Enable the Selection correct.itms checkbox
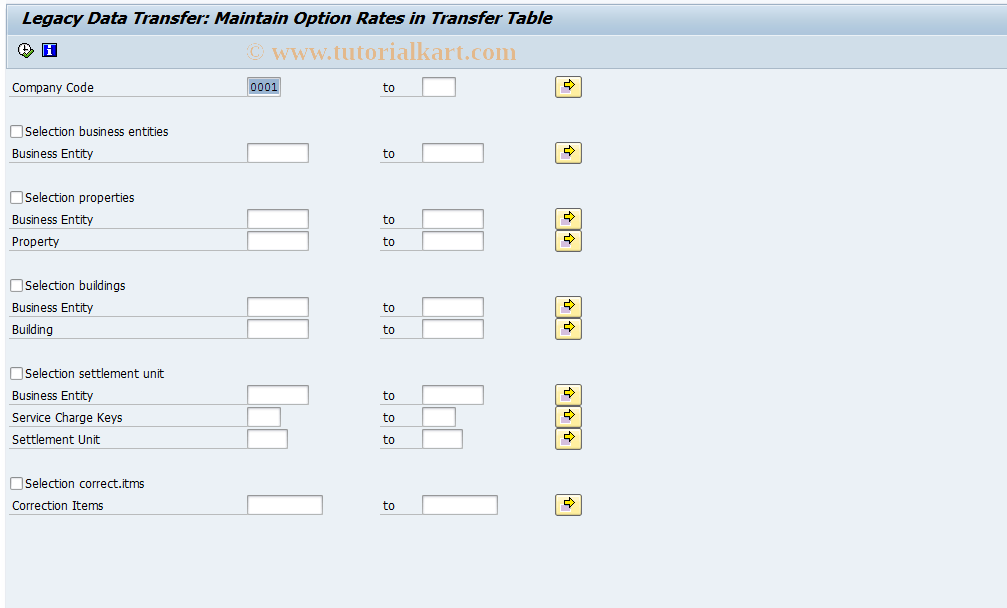Screen dimensions: 1007x608 [16, 483]
